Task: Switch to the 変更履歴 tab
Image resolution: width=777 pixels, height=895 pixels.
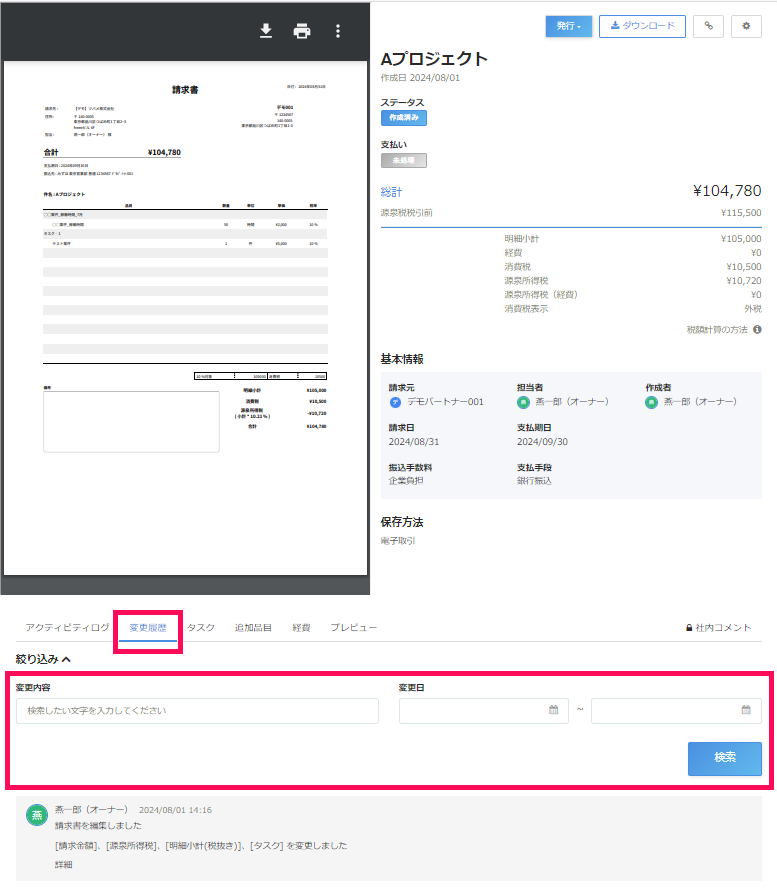Action: (148, 627)
